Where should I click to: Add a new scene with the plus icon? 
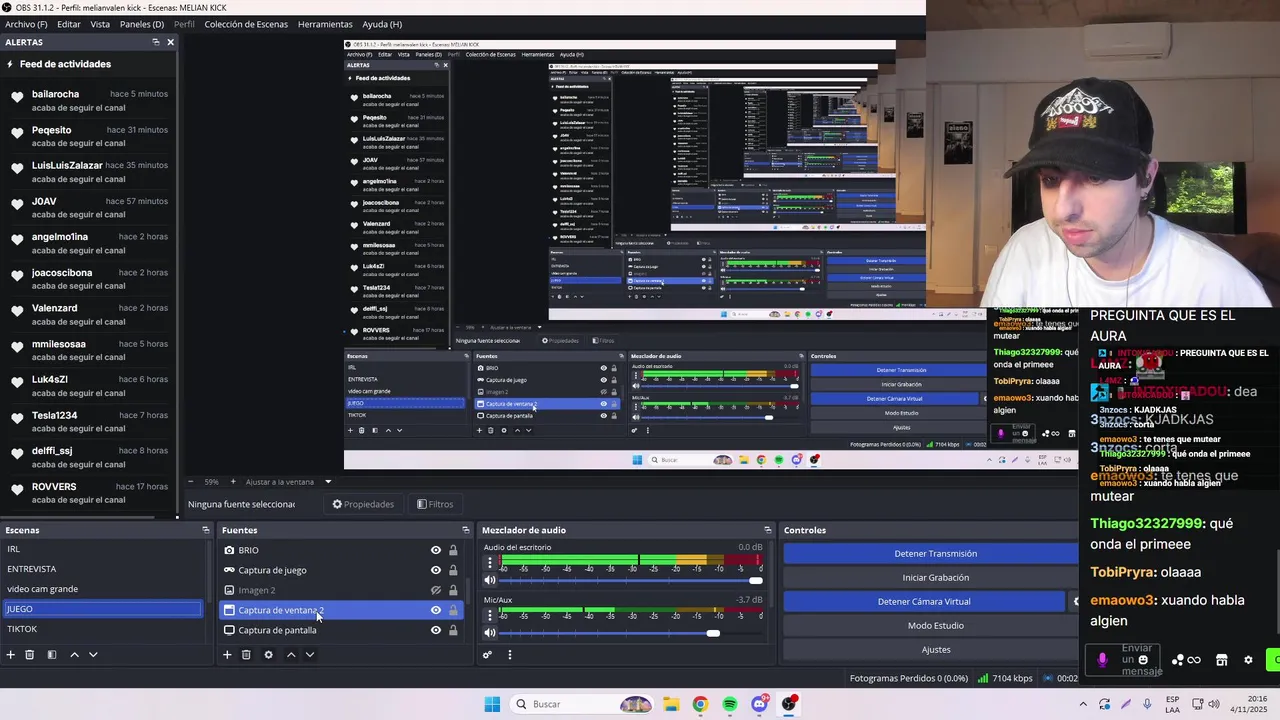11,655
